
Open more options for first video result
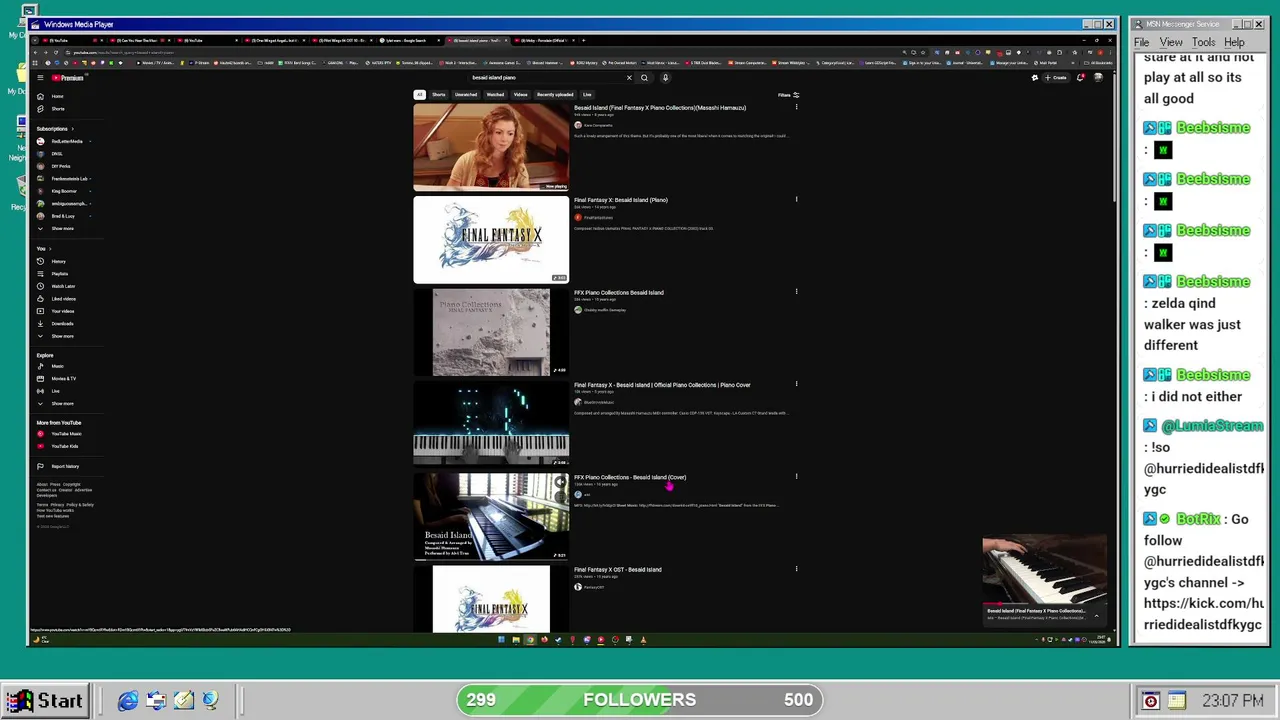(796, 107)
